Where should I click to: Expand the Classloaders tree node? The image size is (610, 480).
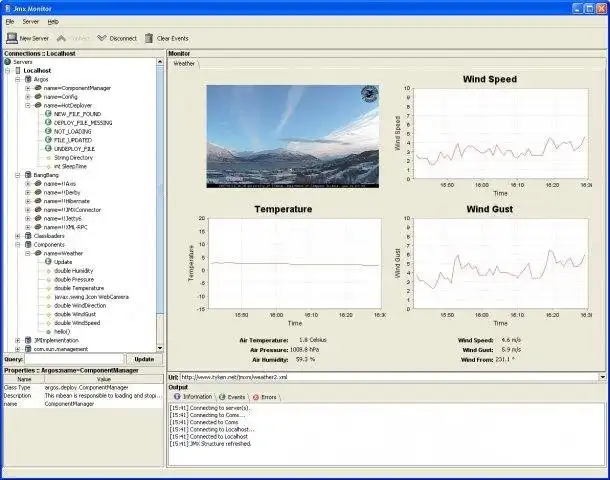tap(17, 236)
